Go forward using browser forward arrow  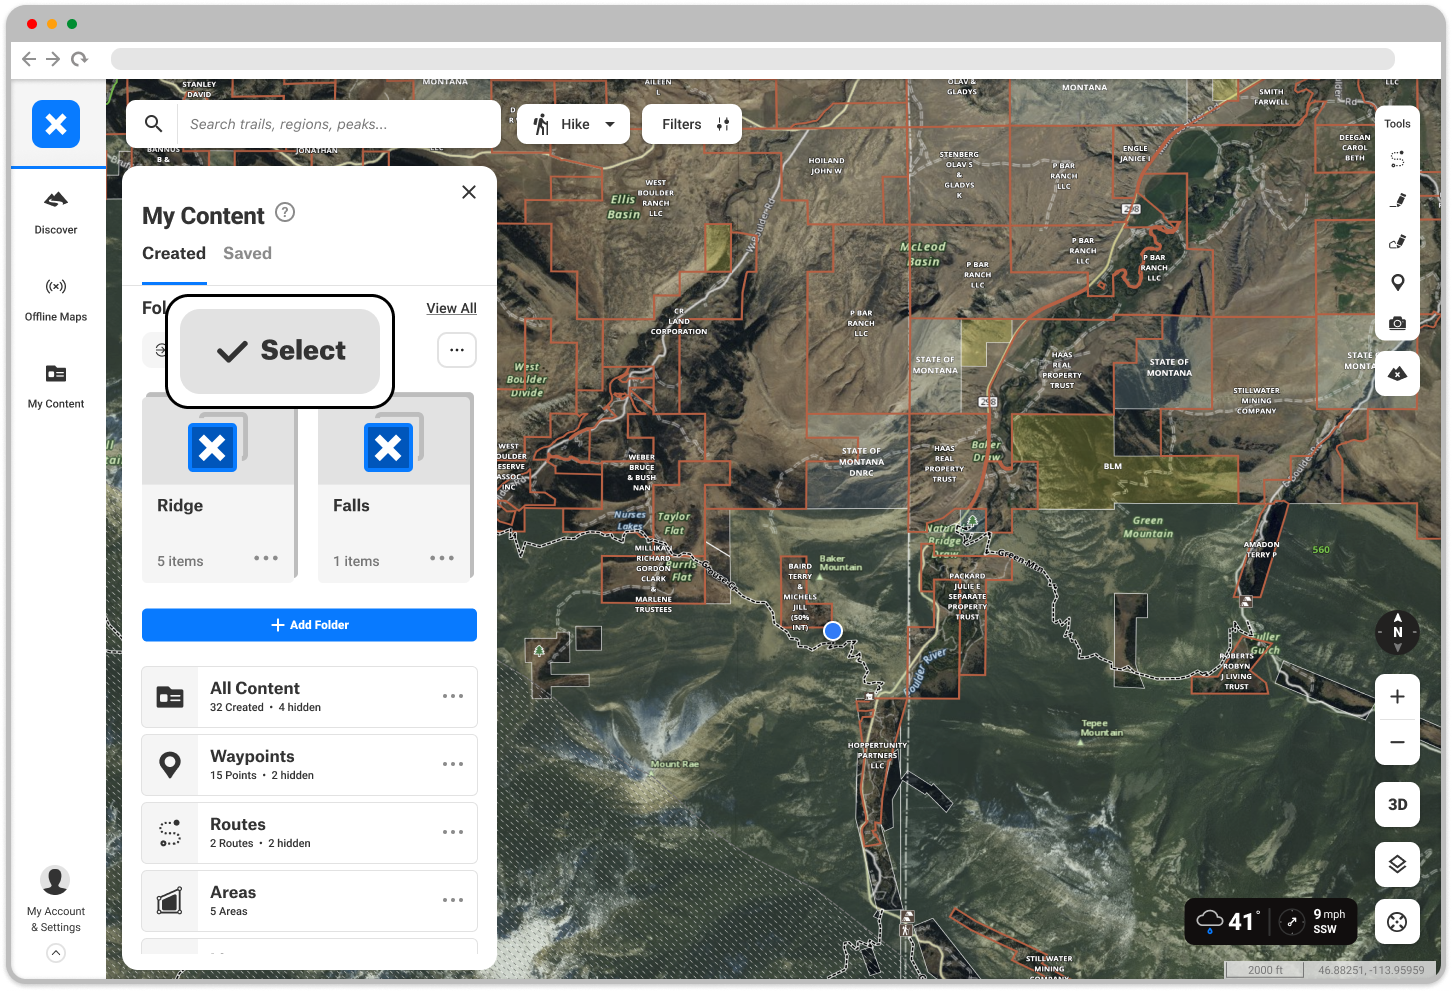53,59
